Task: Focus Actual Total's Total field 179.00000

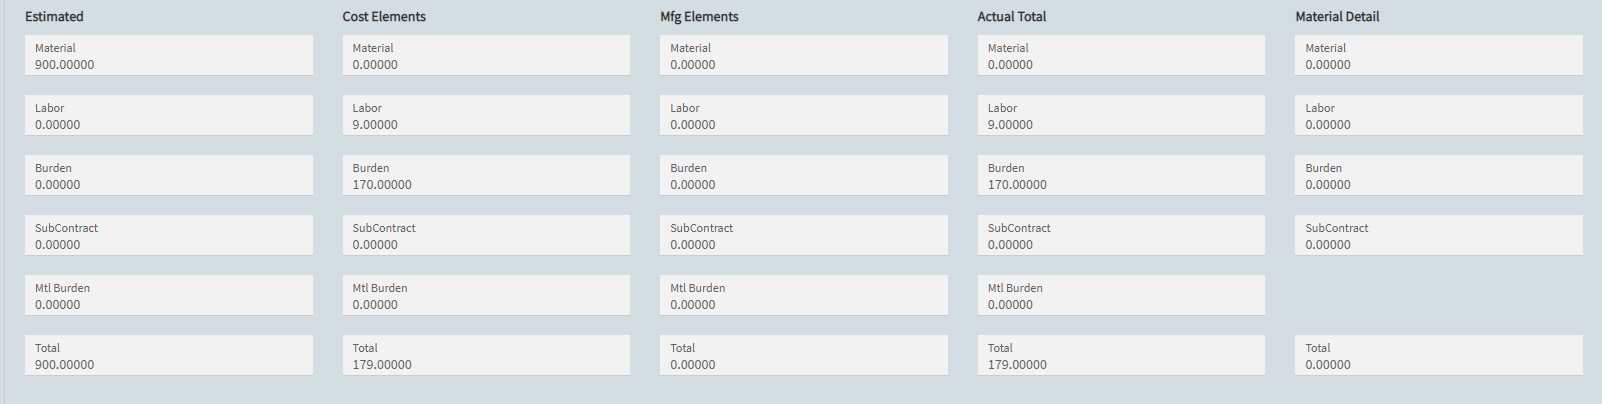Action: coord(1121,356)
